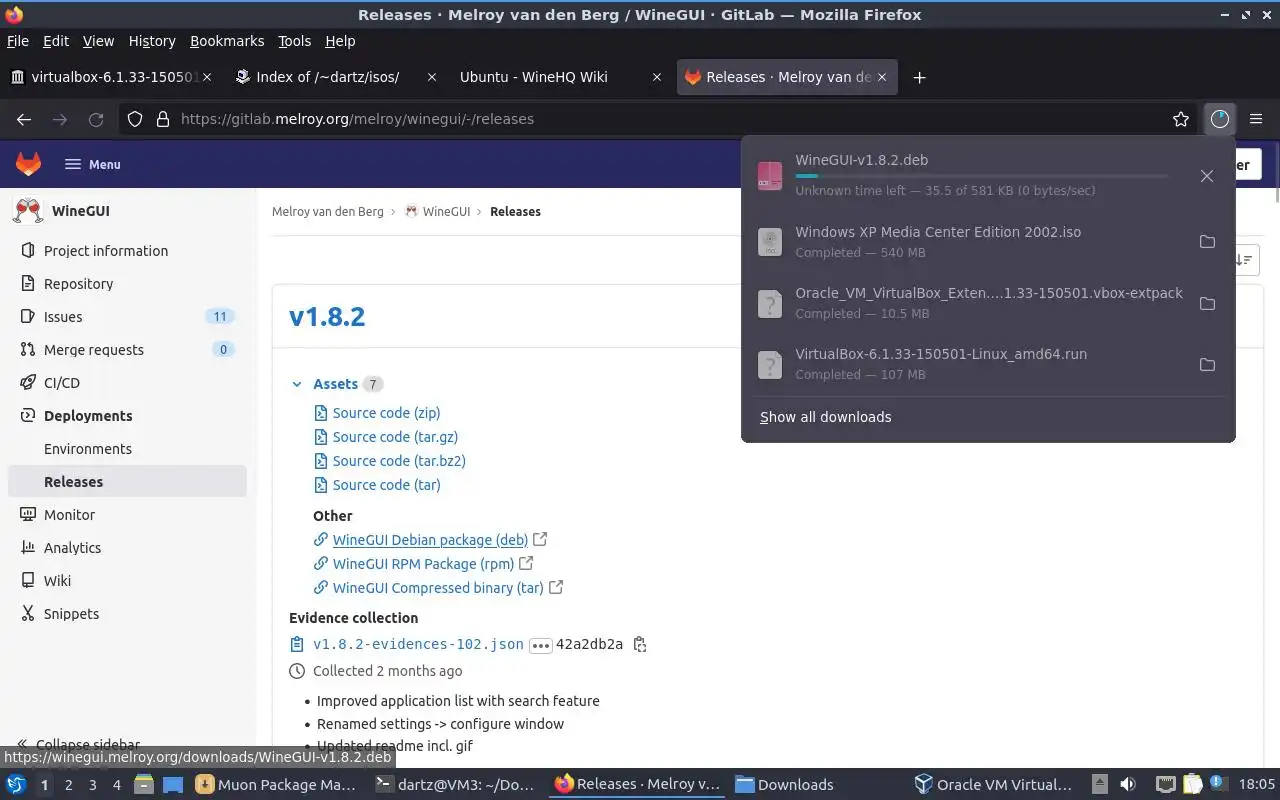Image resolution: width=1280 pixels, height=800 pixels.
Task: Open Repository in sidebar
Action: (127, 284)
